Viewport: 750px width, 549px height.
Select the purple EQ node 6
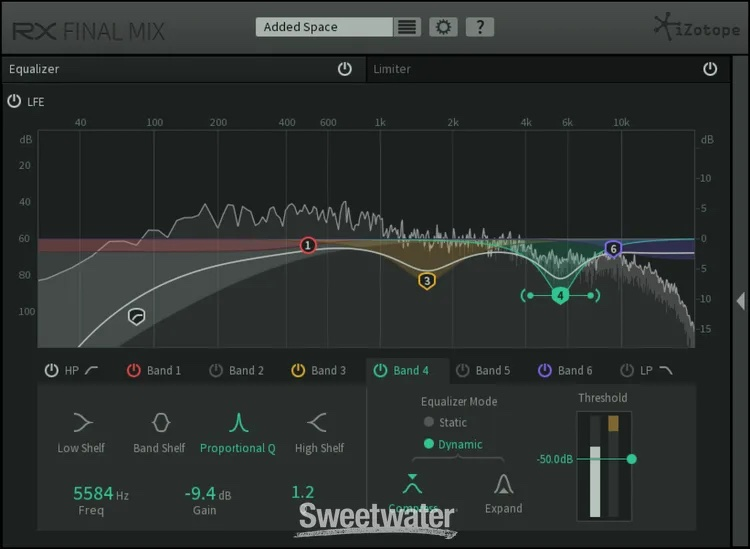[613, 249]
